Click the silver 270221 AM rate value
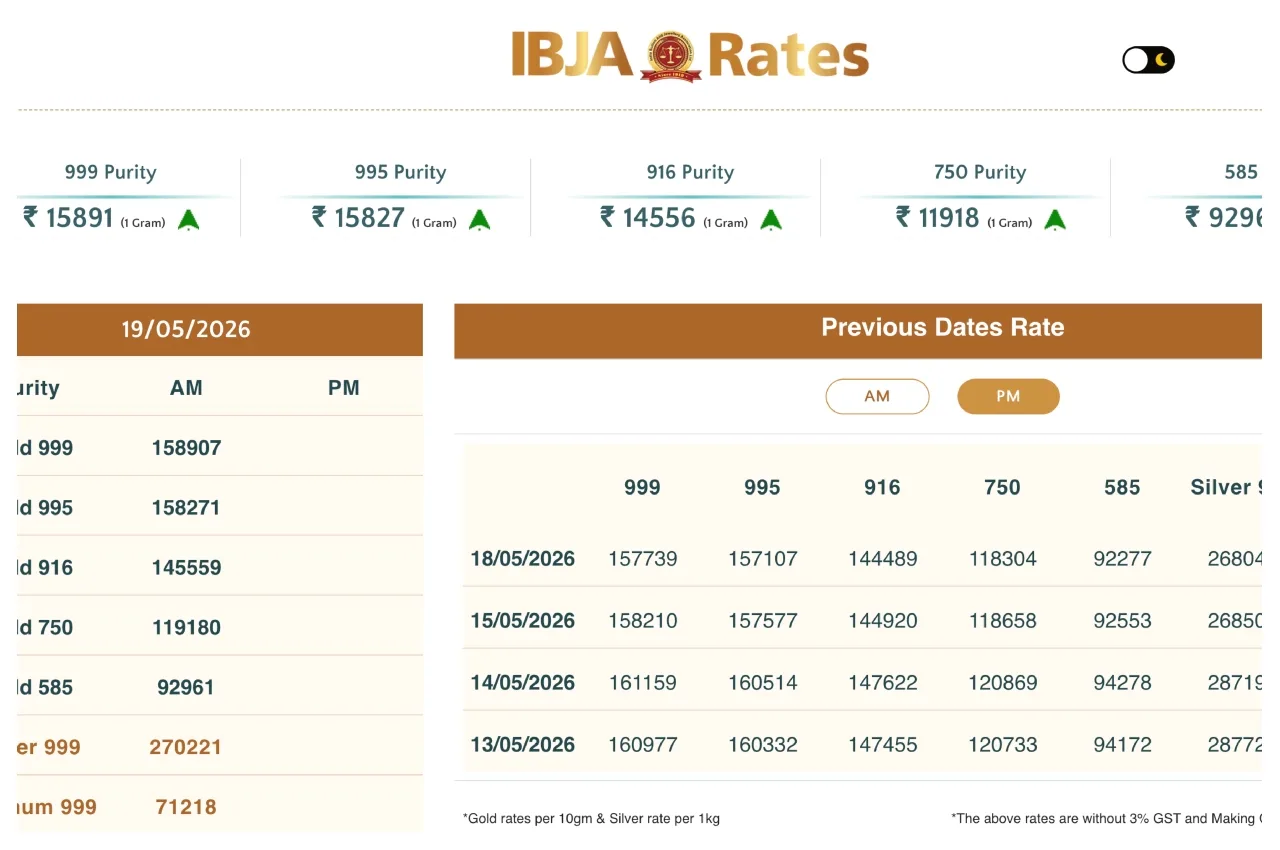 [186, 747]
